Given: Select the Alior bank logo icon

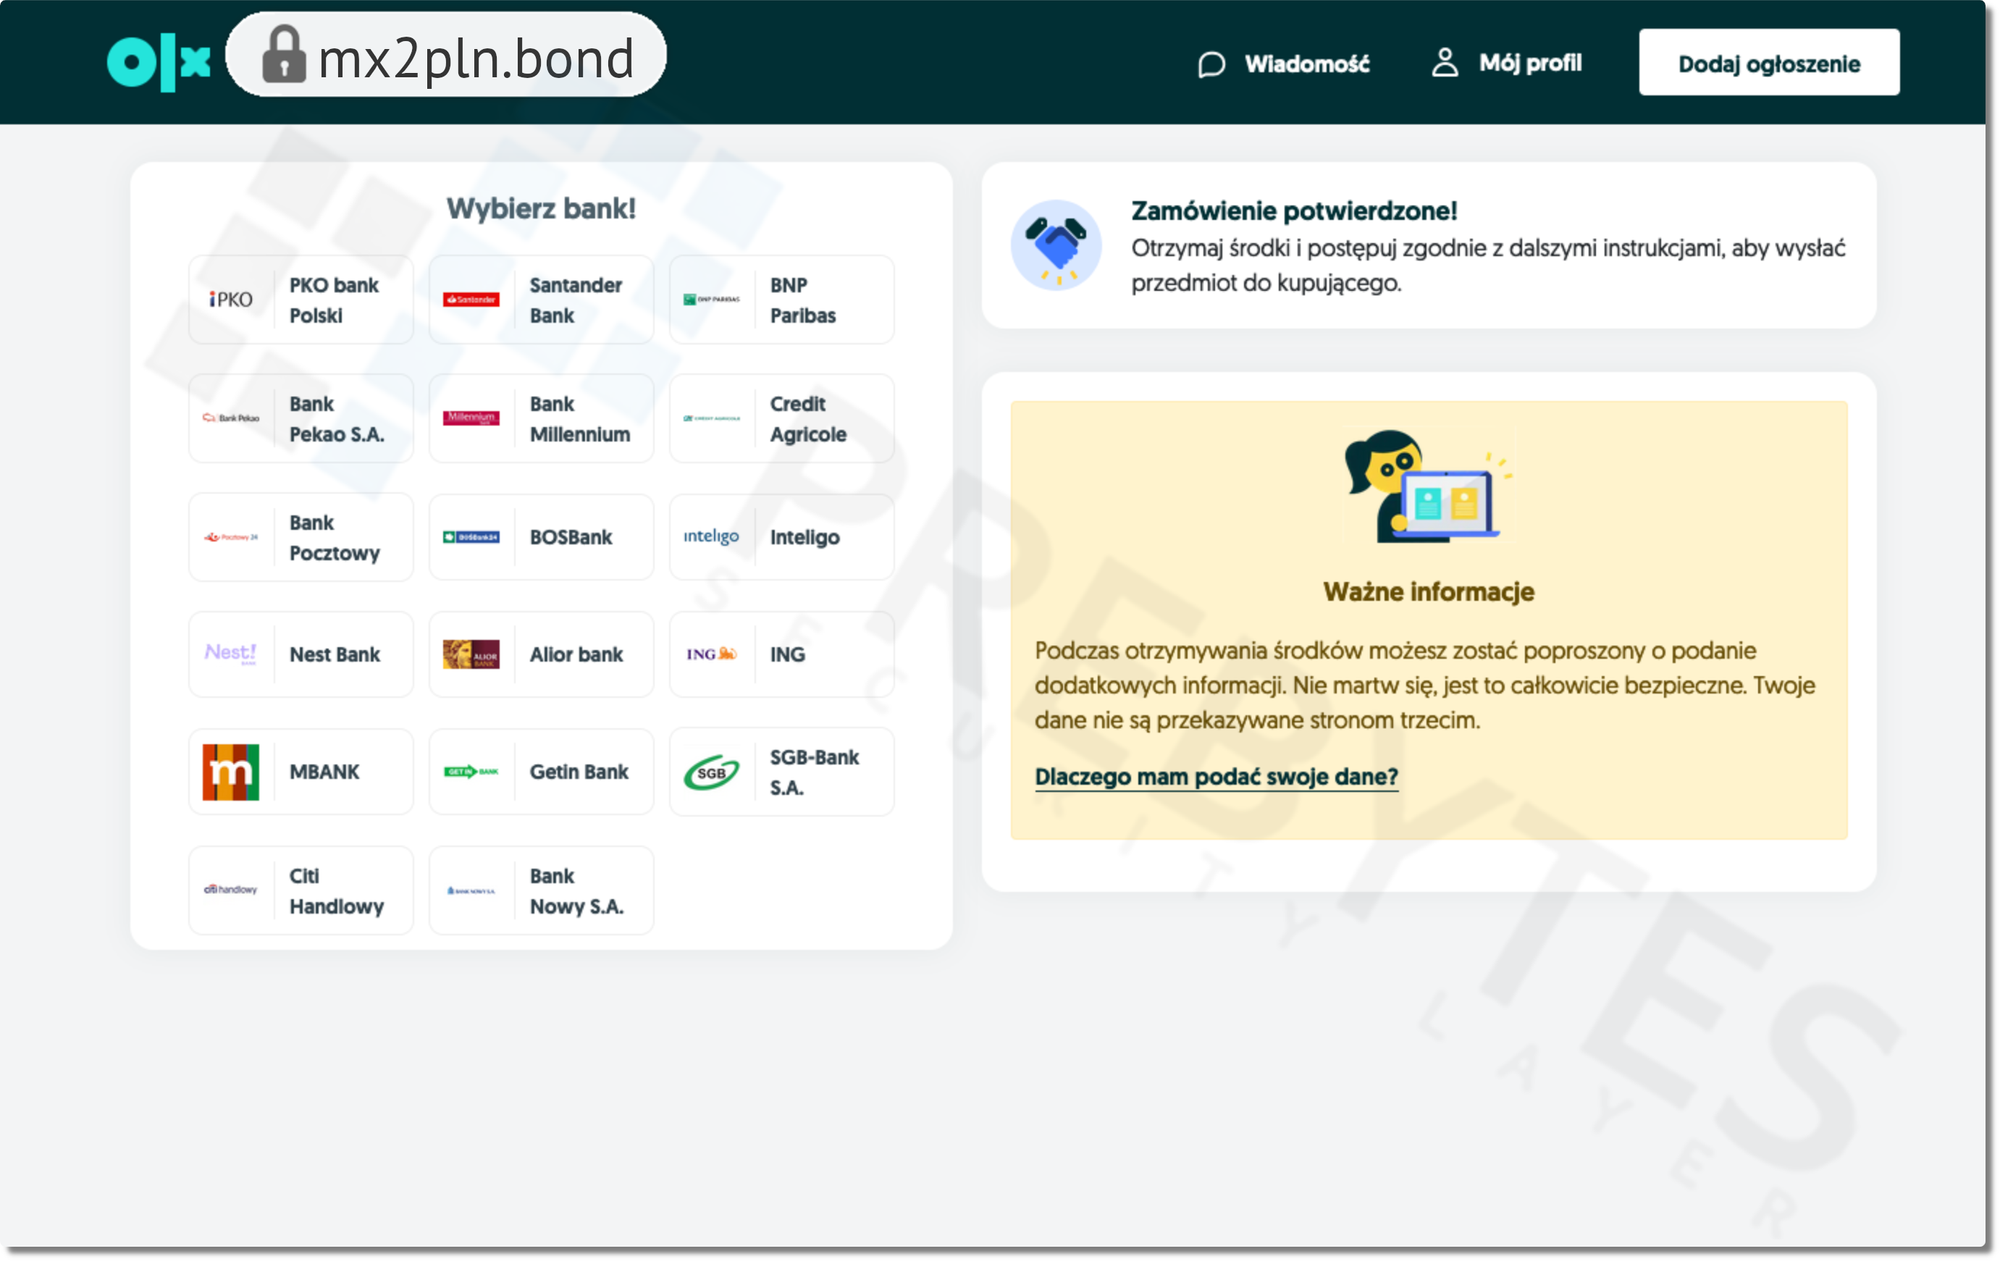Looking at the screenshot, I should tap(471, 654).
